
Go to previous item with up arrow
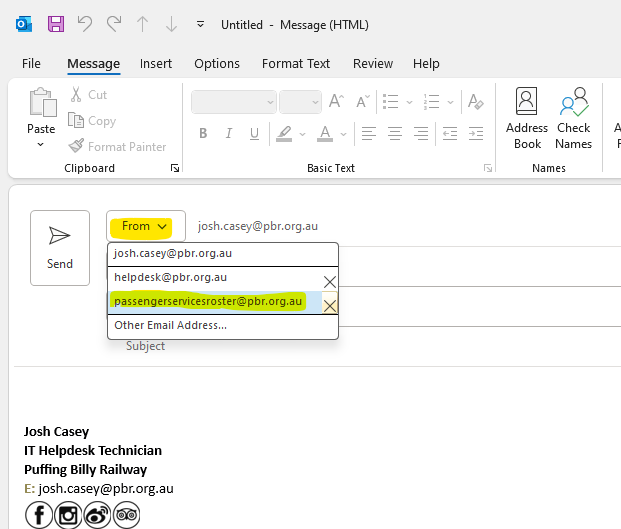pyautogui.click(x=142, y=25)
